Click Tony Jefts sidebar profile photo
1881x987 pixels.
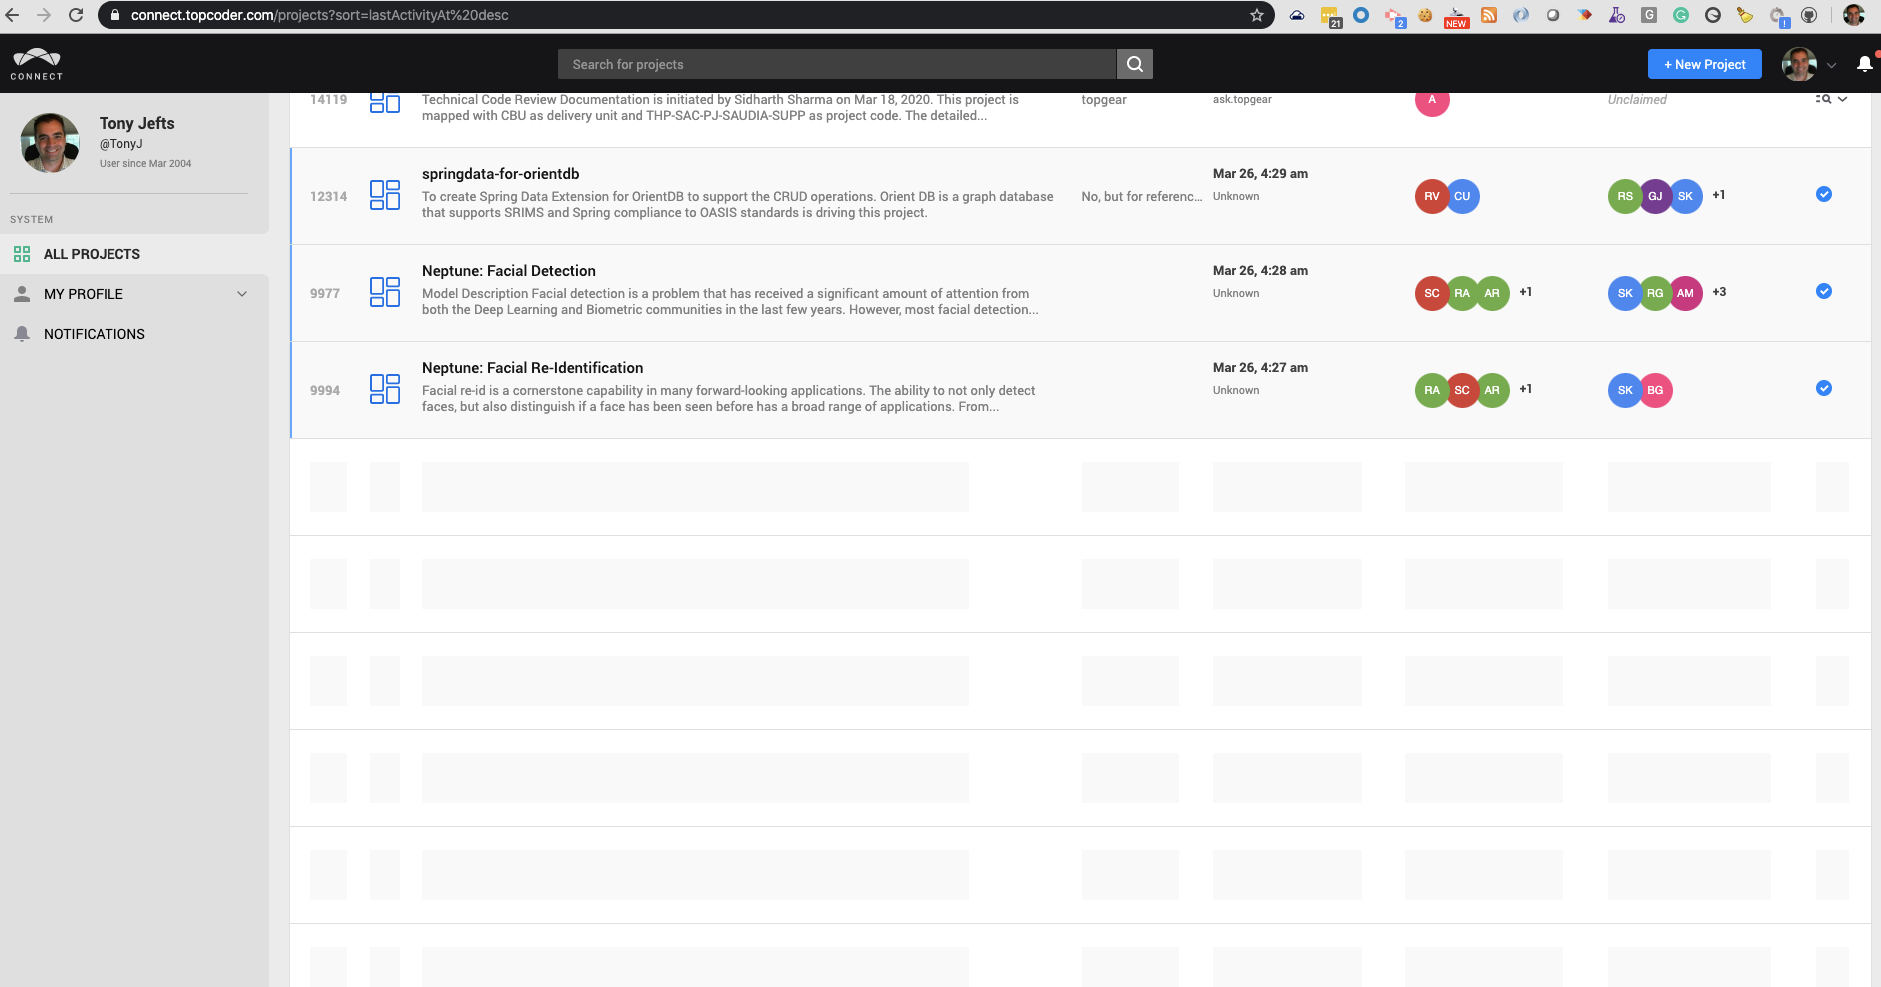50,143
